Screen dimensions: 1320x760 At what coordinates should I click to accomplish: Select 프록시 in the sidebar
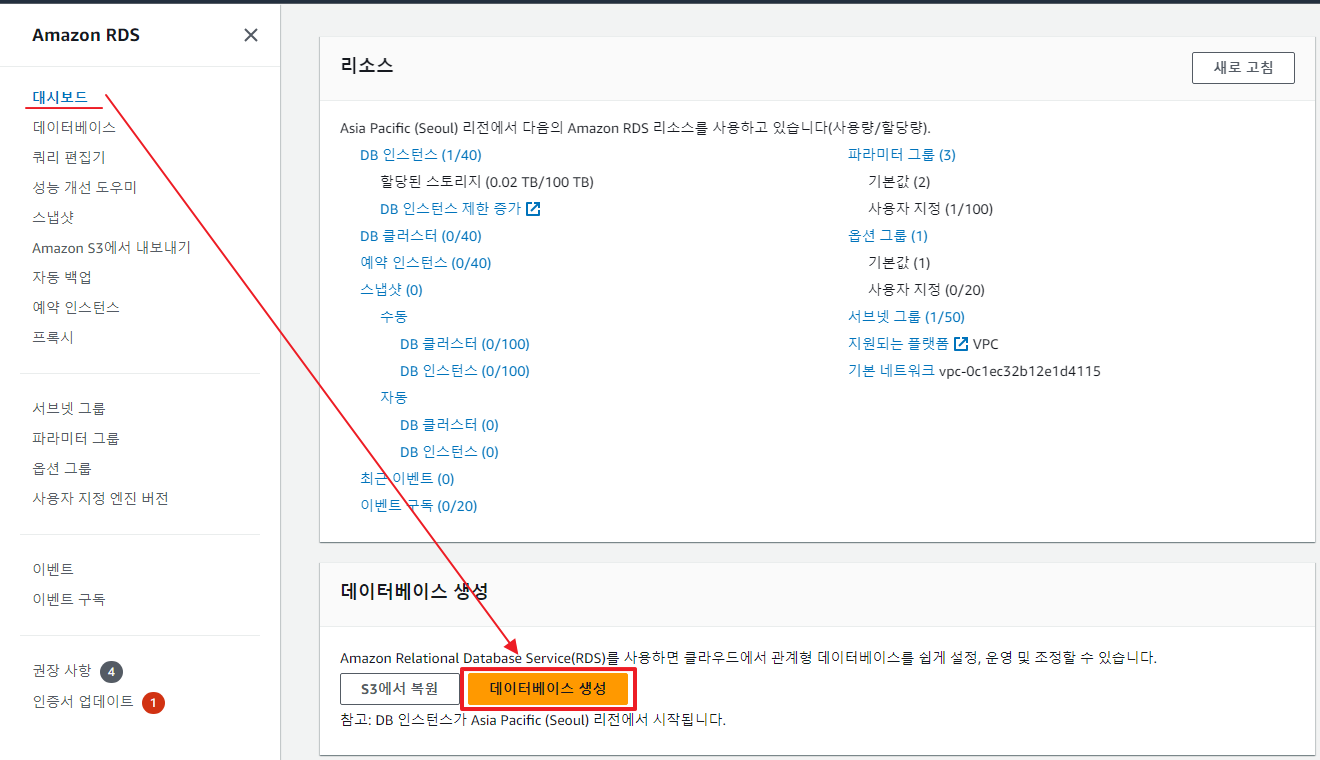coord(53,337)
